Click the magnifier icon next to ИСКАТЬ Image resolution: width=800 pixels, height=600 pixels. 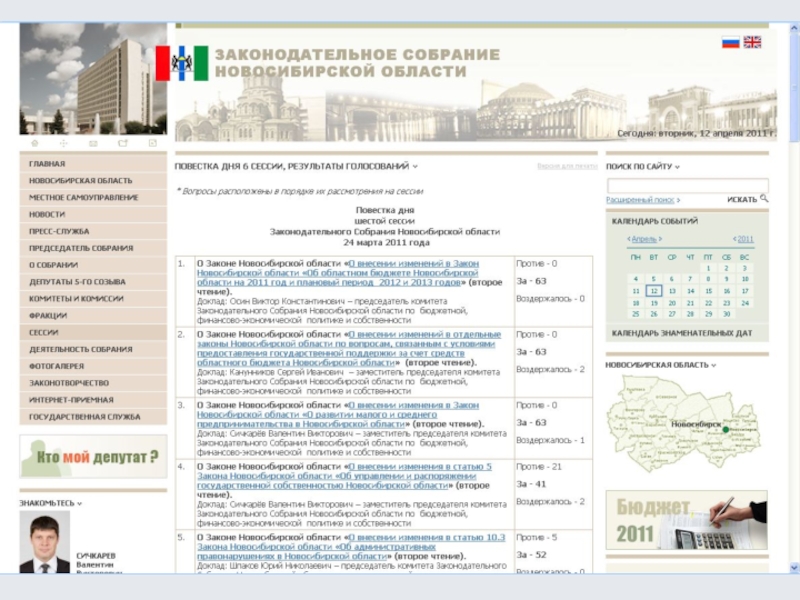pyautogui.click(x=764, y=198)
